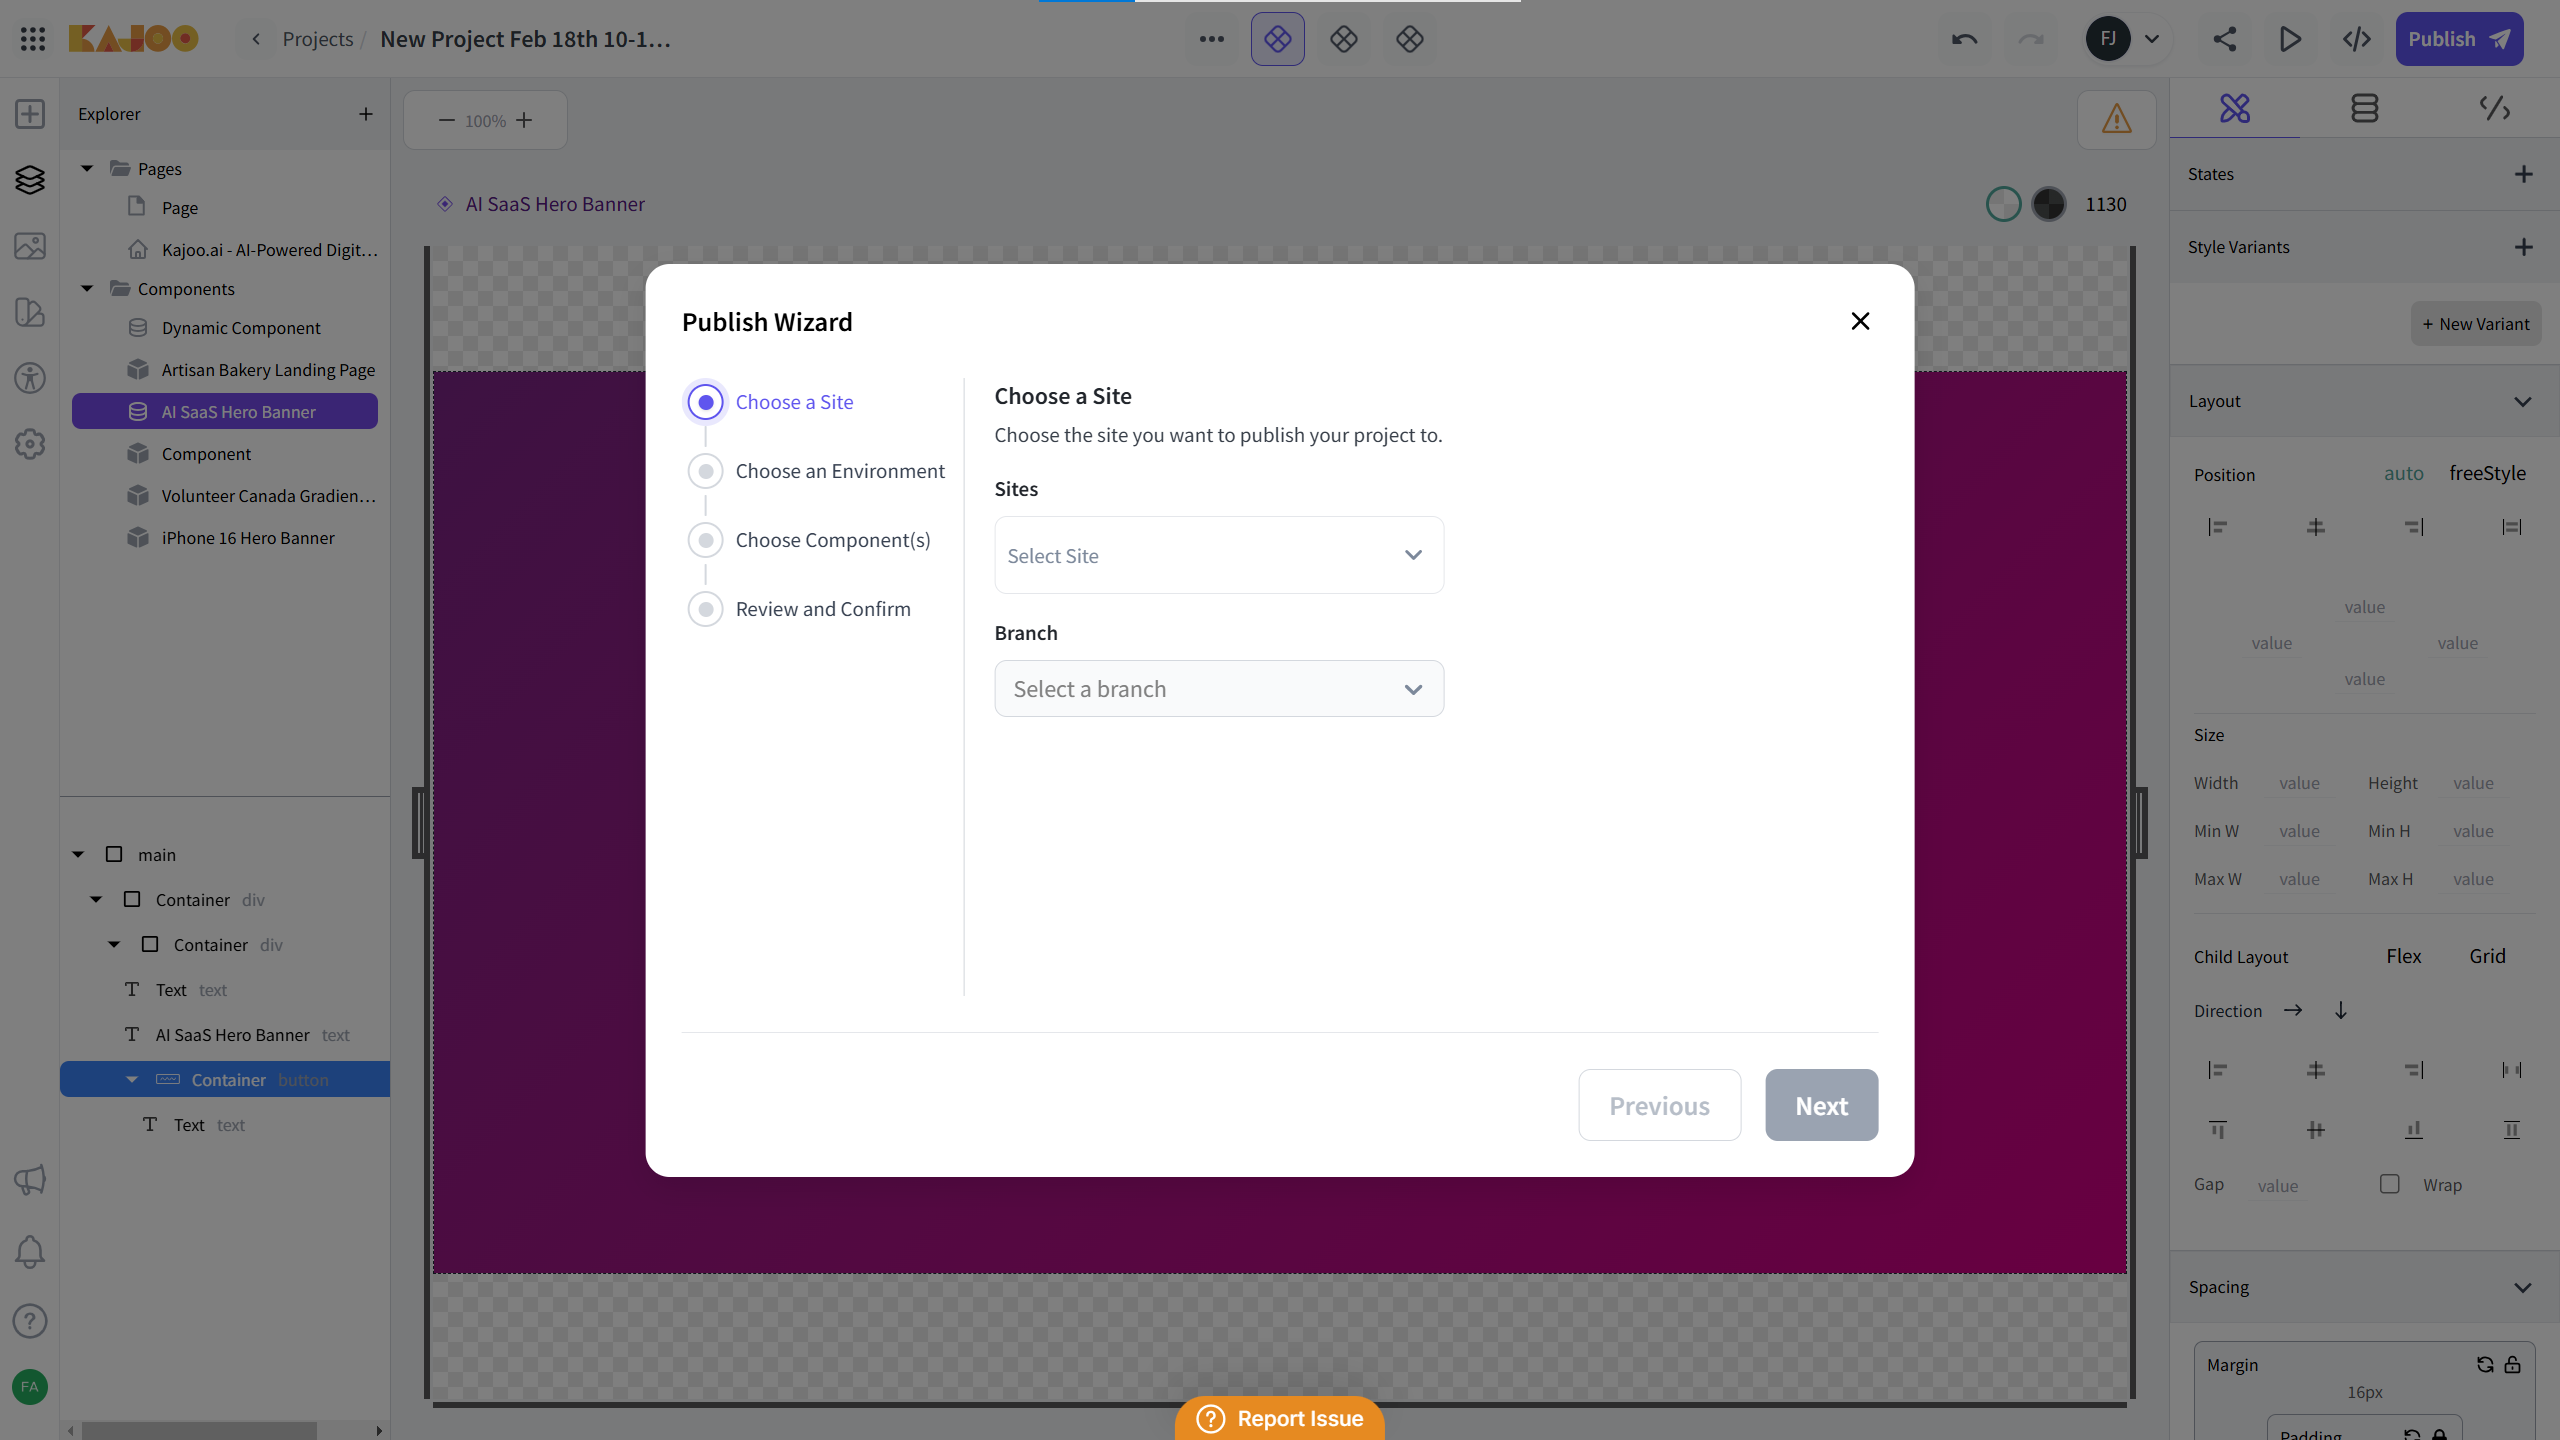Open the share icon in top bar
This screenshot has height=1440, width=2560.
pos(2224,39)
